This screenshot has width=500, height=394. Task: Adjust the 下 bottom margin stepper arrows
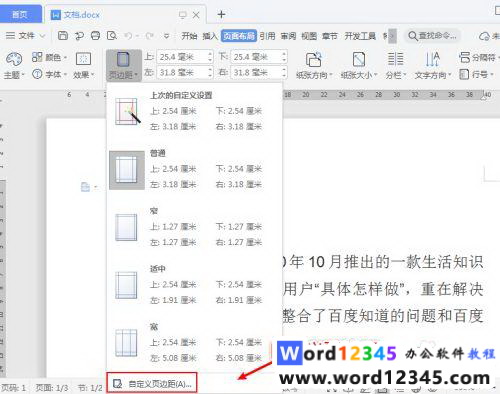(284, 57)
